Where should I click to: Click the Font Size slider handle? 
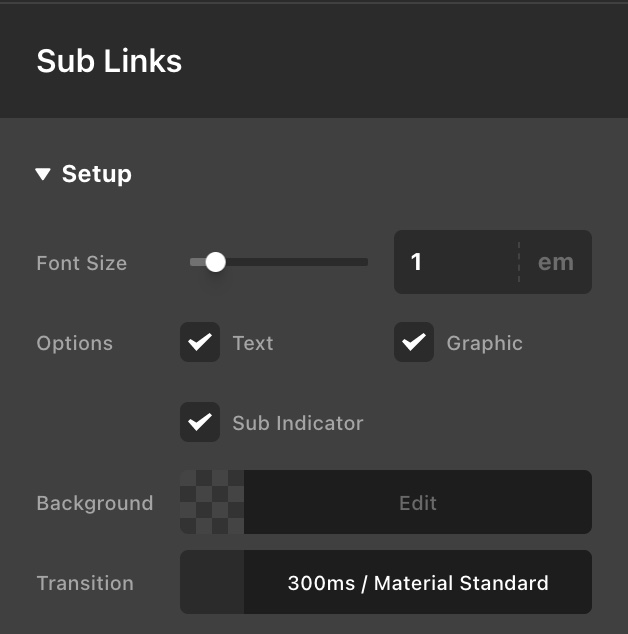(x=215, y=262)
